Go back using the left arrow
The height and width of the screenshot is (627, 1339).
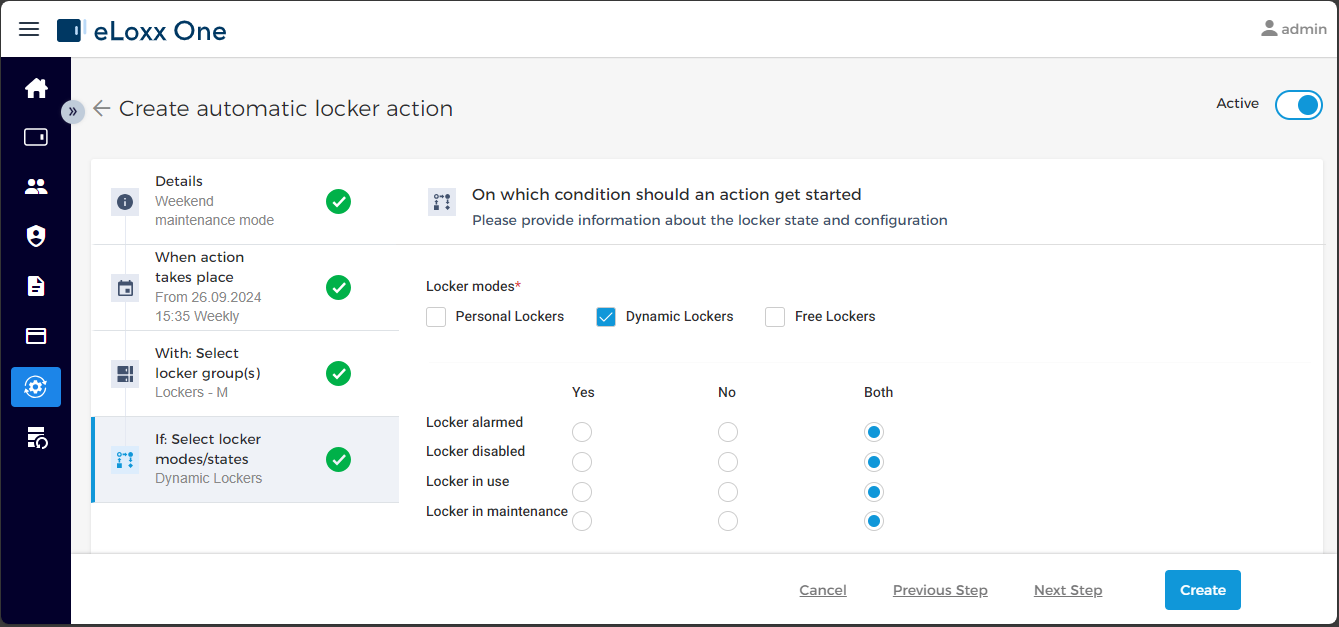click(x=101, y=108)
